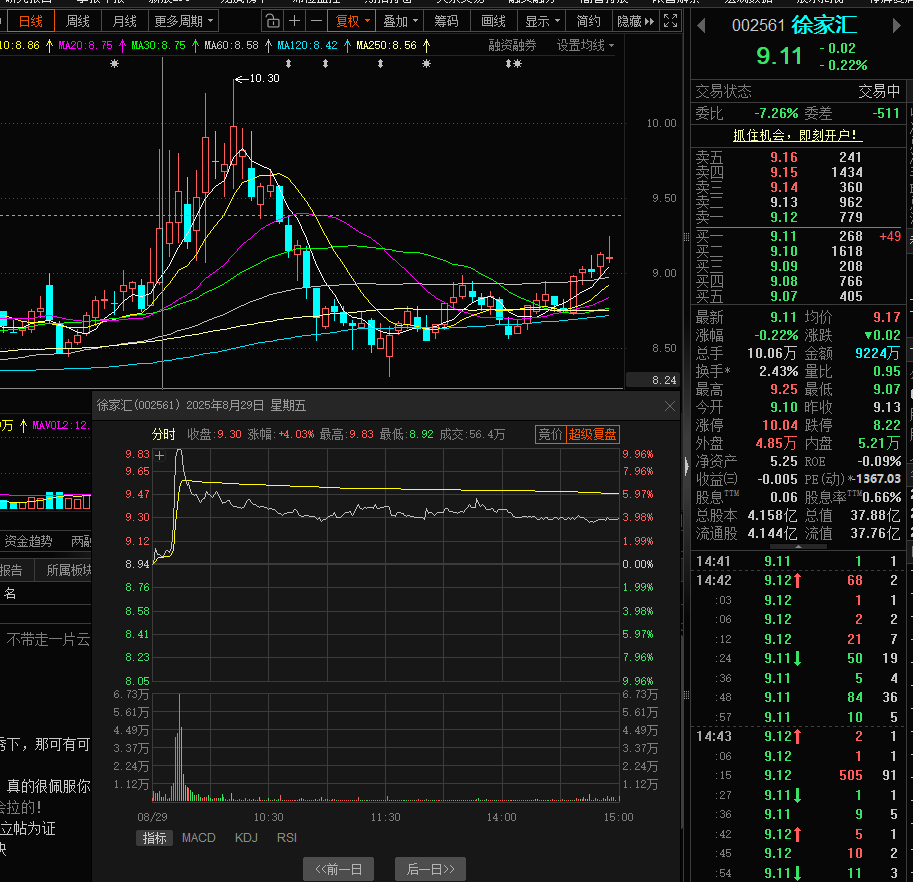
Task: Select MA250:8.56 moving average label
Action: point(386,45)
